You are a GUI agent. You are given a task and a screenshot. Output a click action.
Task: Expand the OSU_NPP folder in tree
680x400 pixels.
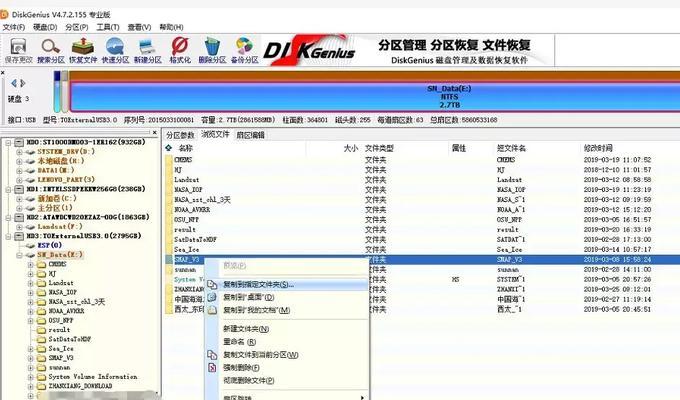[30, 321]
